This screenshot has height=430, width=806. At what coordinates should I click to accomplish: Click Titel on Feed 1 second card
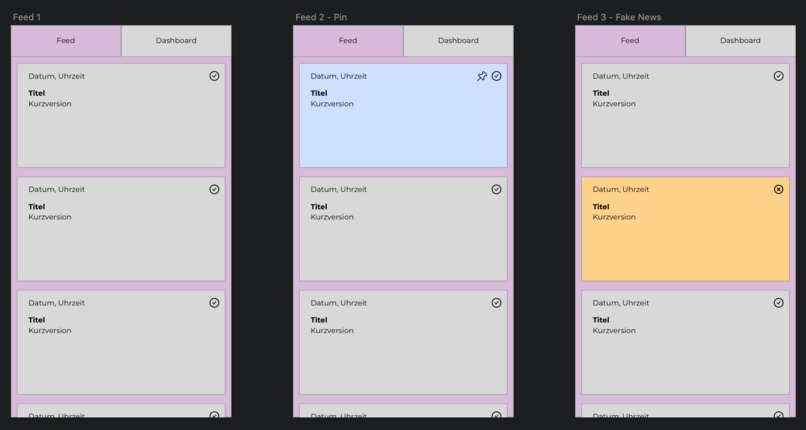pos(36,207)
